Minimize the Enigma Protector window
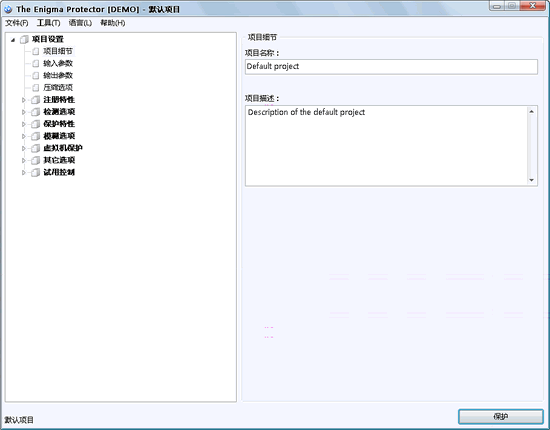This screenshot has height=430, width=550. [497, 6]
